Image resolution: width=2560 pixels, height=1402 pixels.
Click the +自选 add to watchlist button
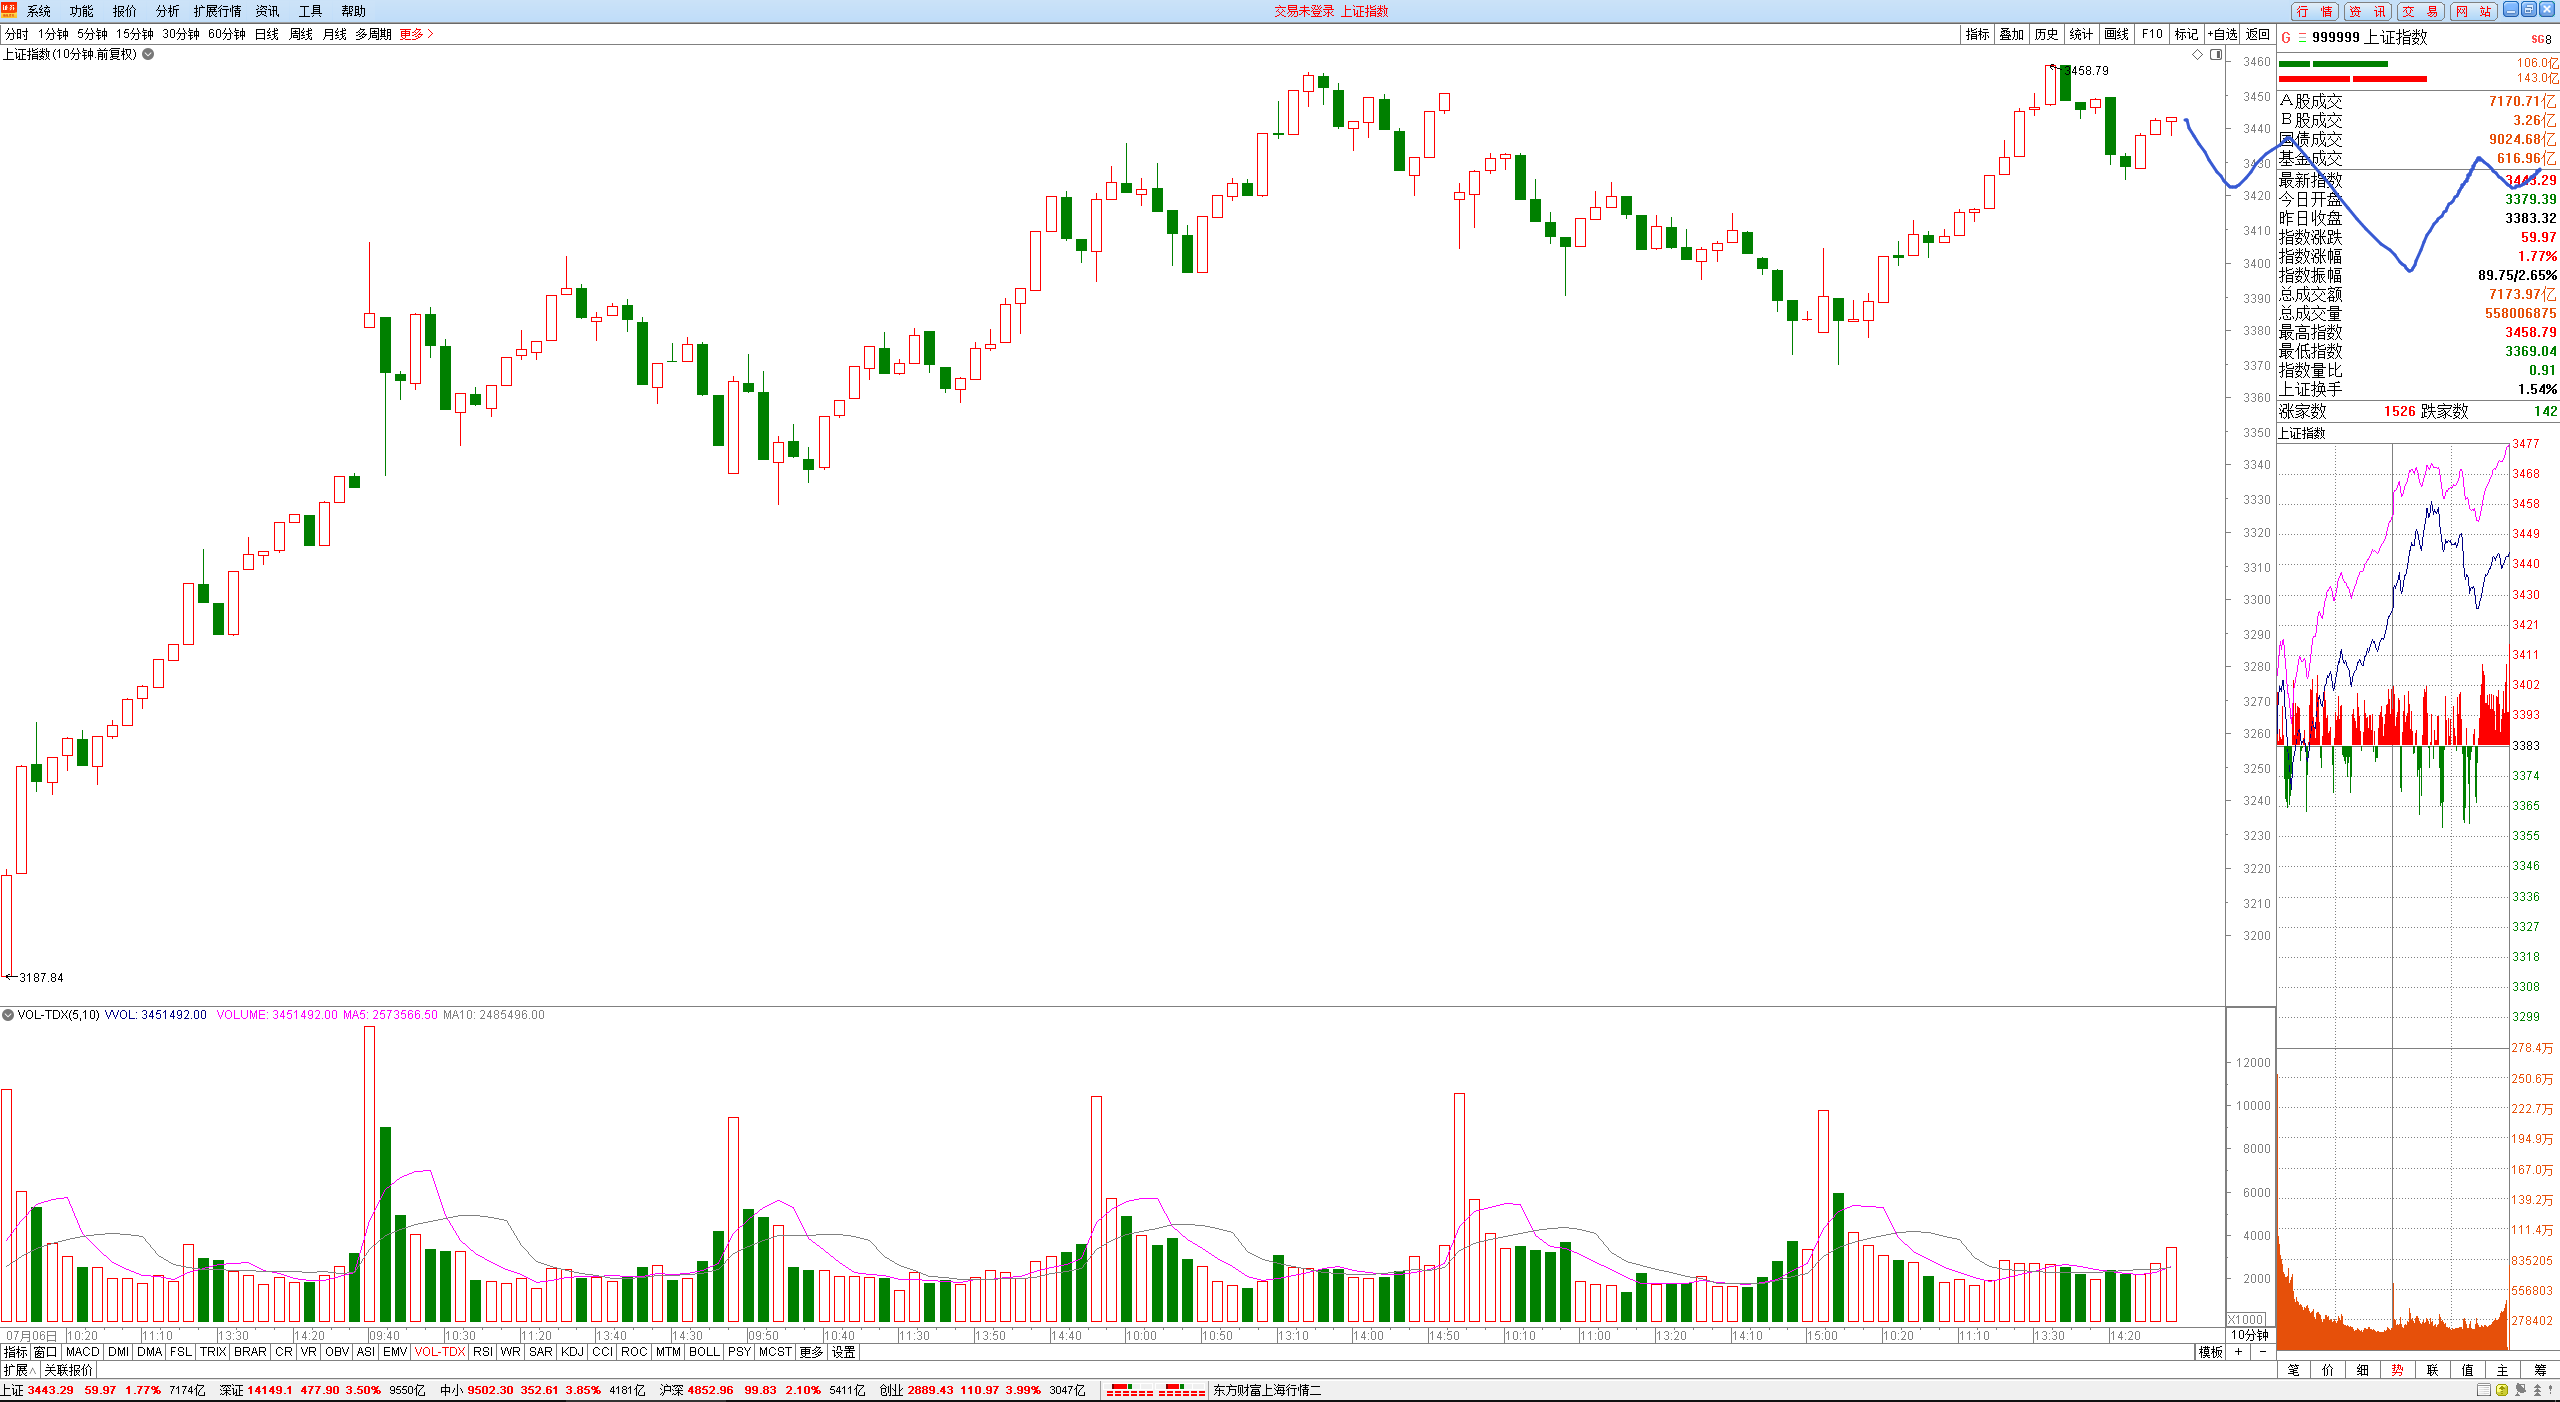(2222, 34)
